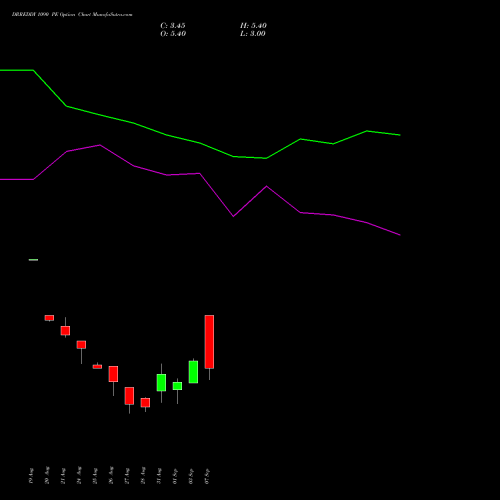Click the '01 Sep' date axis label
Viewport: 500px width, 500px height.
pos(175,476)
